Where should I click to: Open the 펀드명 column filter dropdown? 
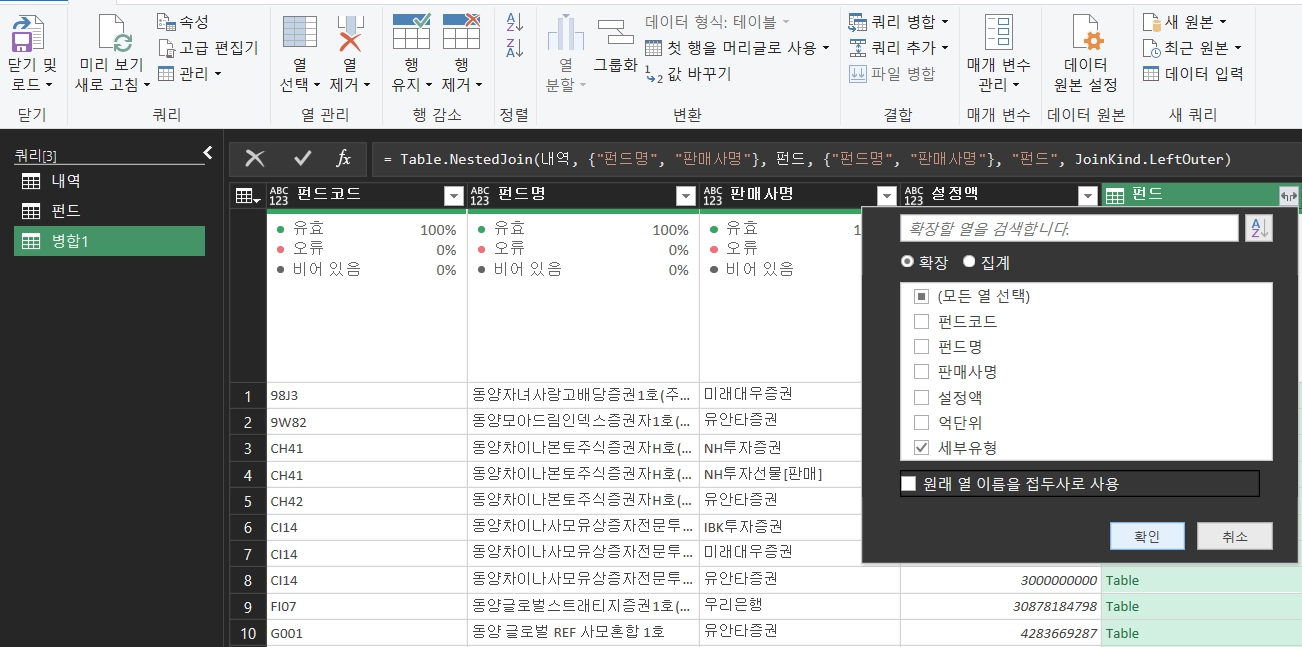pyautogui.click(x=685, y=196)
